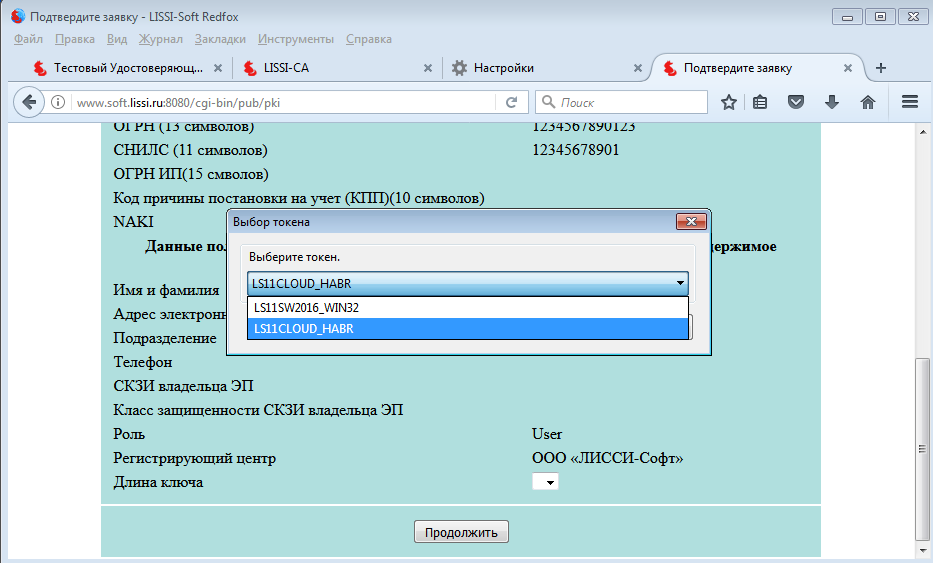
Task: Open the Инструменты menu
Action: [x=296, y=39]
